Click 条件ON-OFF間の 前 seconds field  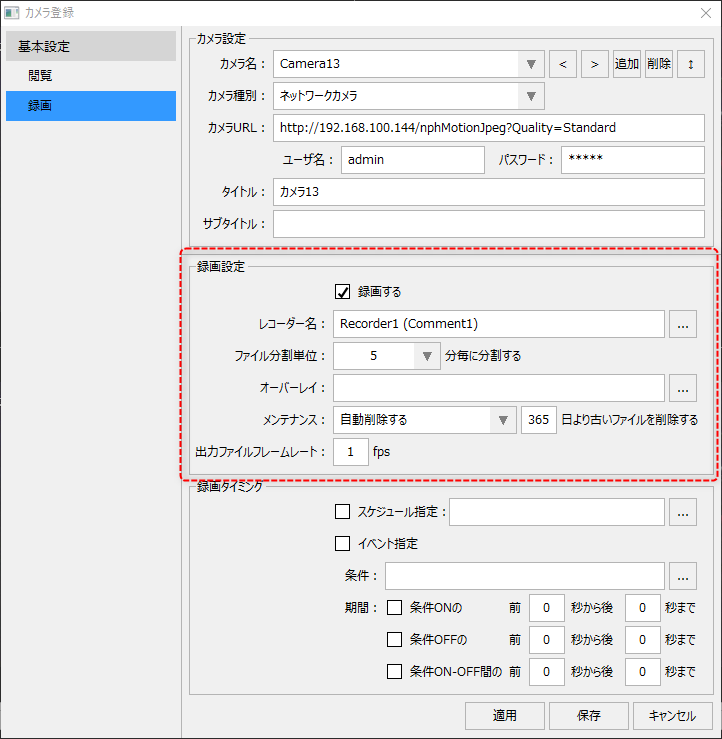point(547,672)
